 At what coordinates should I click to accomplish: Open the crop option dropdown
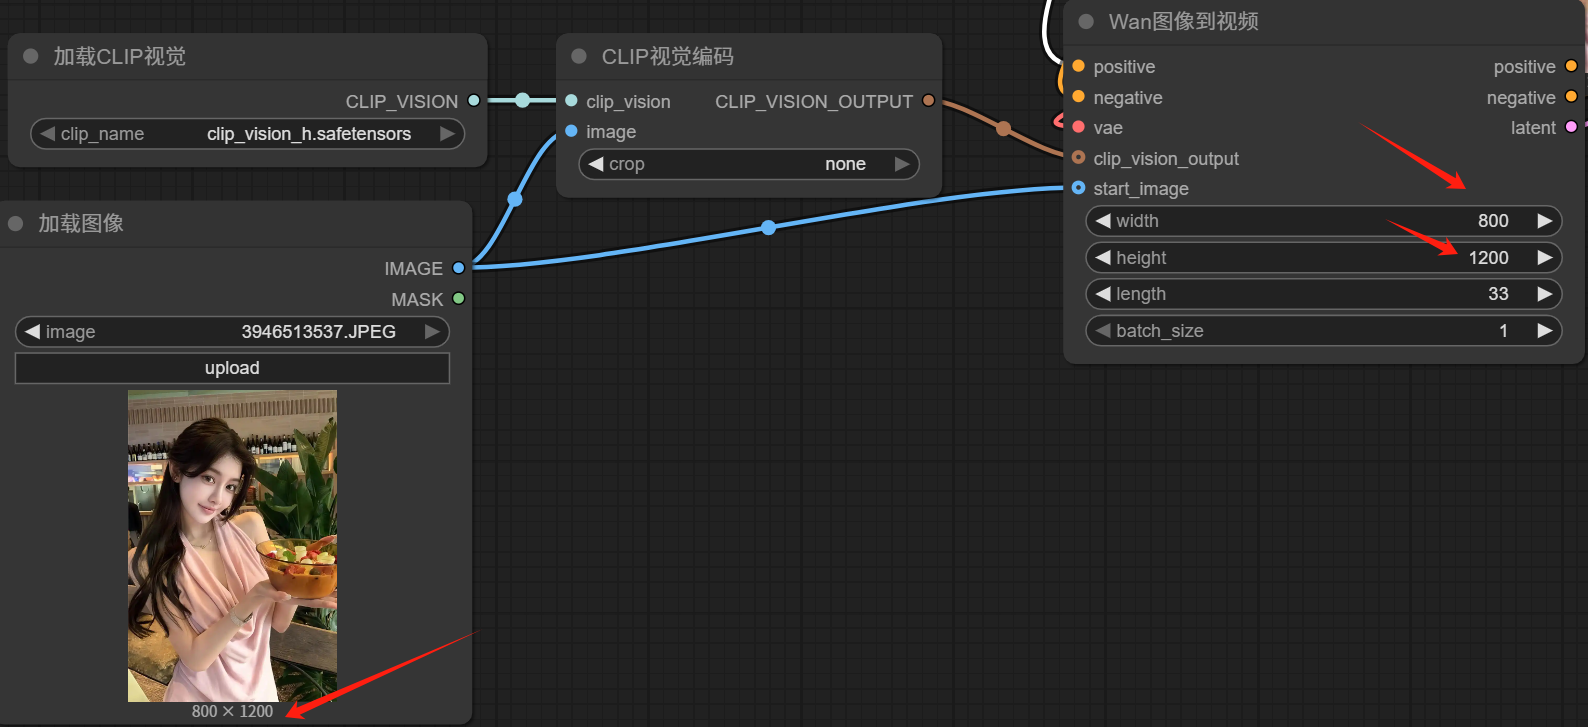[748, 164]
